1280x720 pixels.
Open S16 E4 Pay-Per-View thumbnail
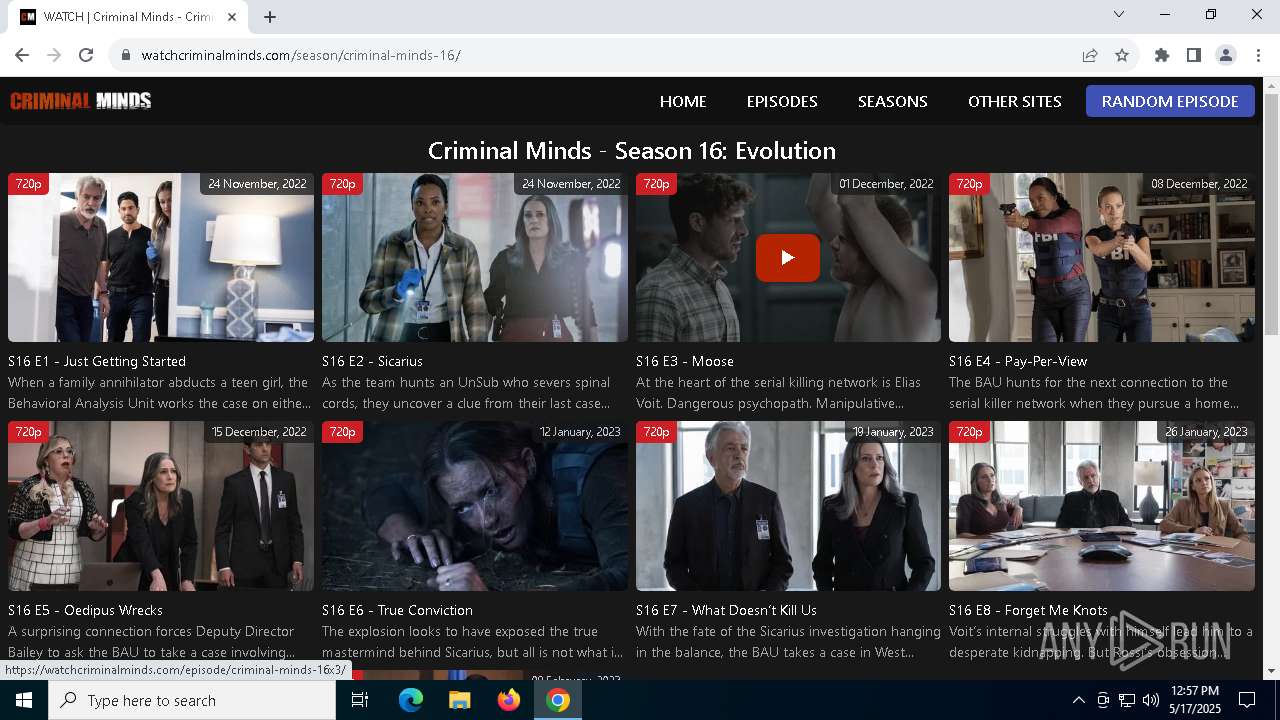pyautogui.click(x=1102, y=257)
